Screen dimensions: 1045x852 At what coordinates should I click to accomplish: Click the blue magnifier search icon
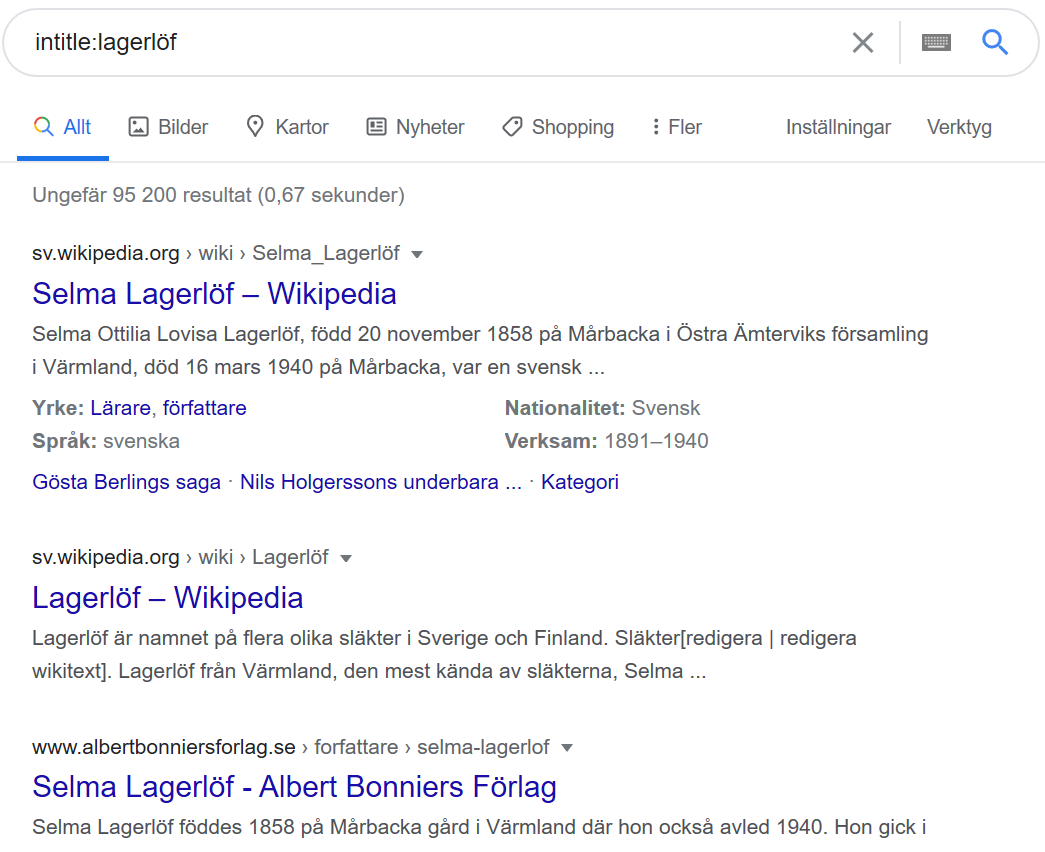[x=994, y=42]
